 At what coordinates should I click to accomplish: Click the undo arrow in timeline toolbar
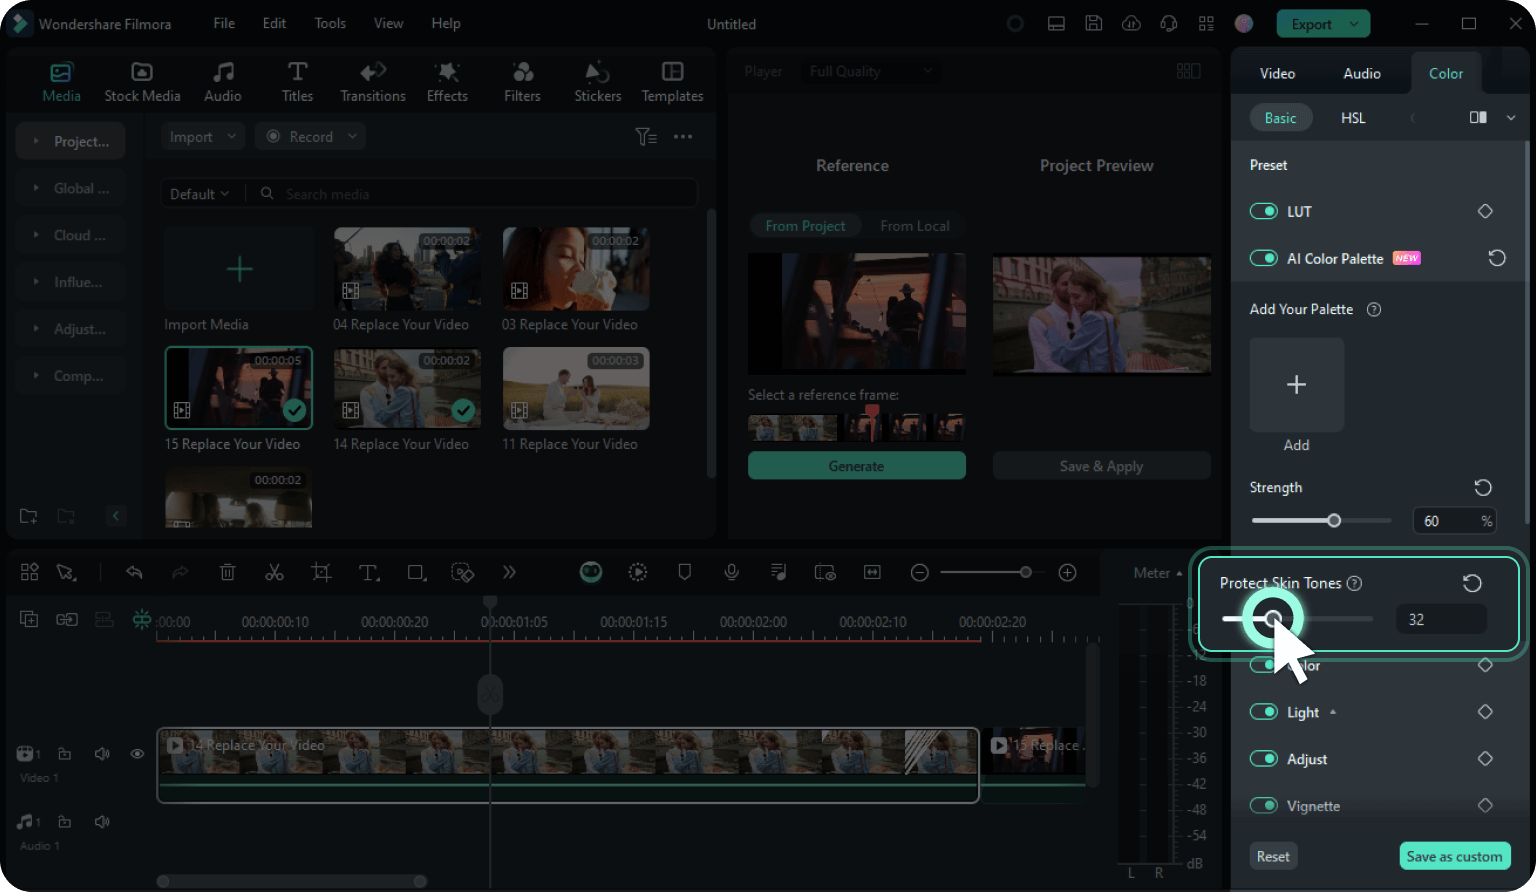[x=134, y=572]
